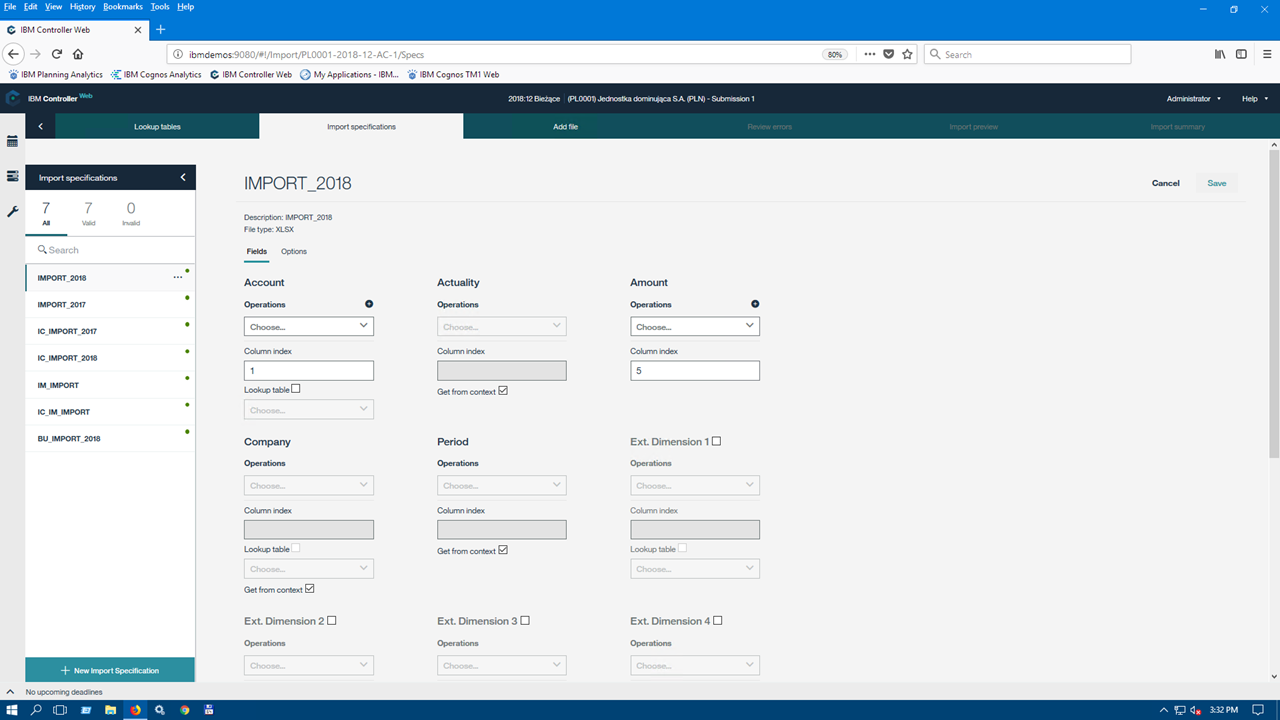
Task: Click the Save button
Action: point(1217,183)
